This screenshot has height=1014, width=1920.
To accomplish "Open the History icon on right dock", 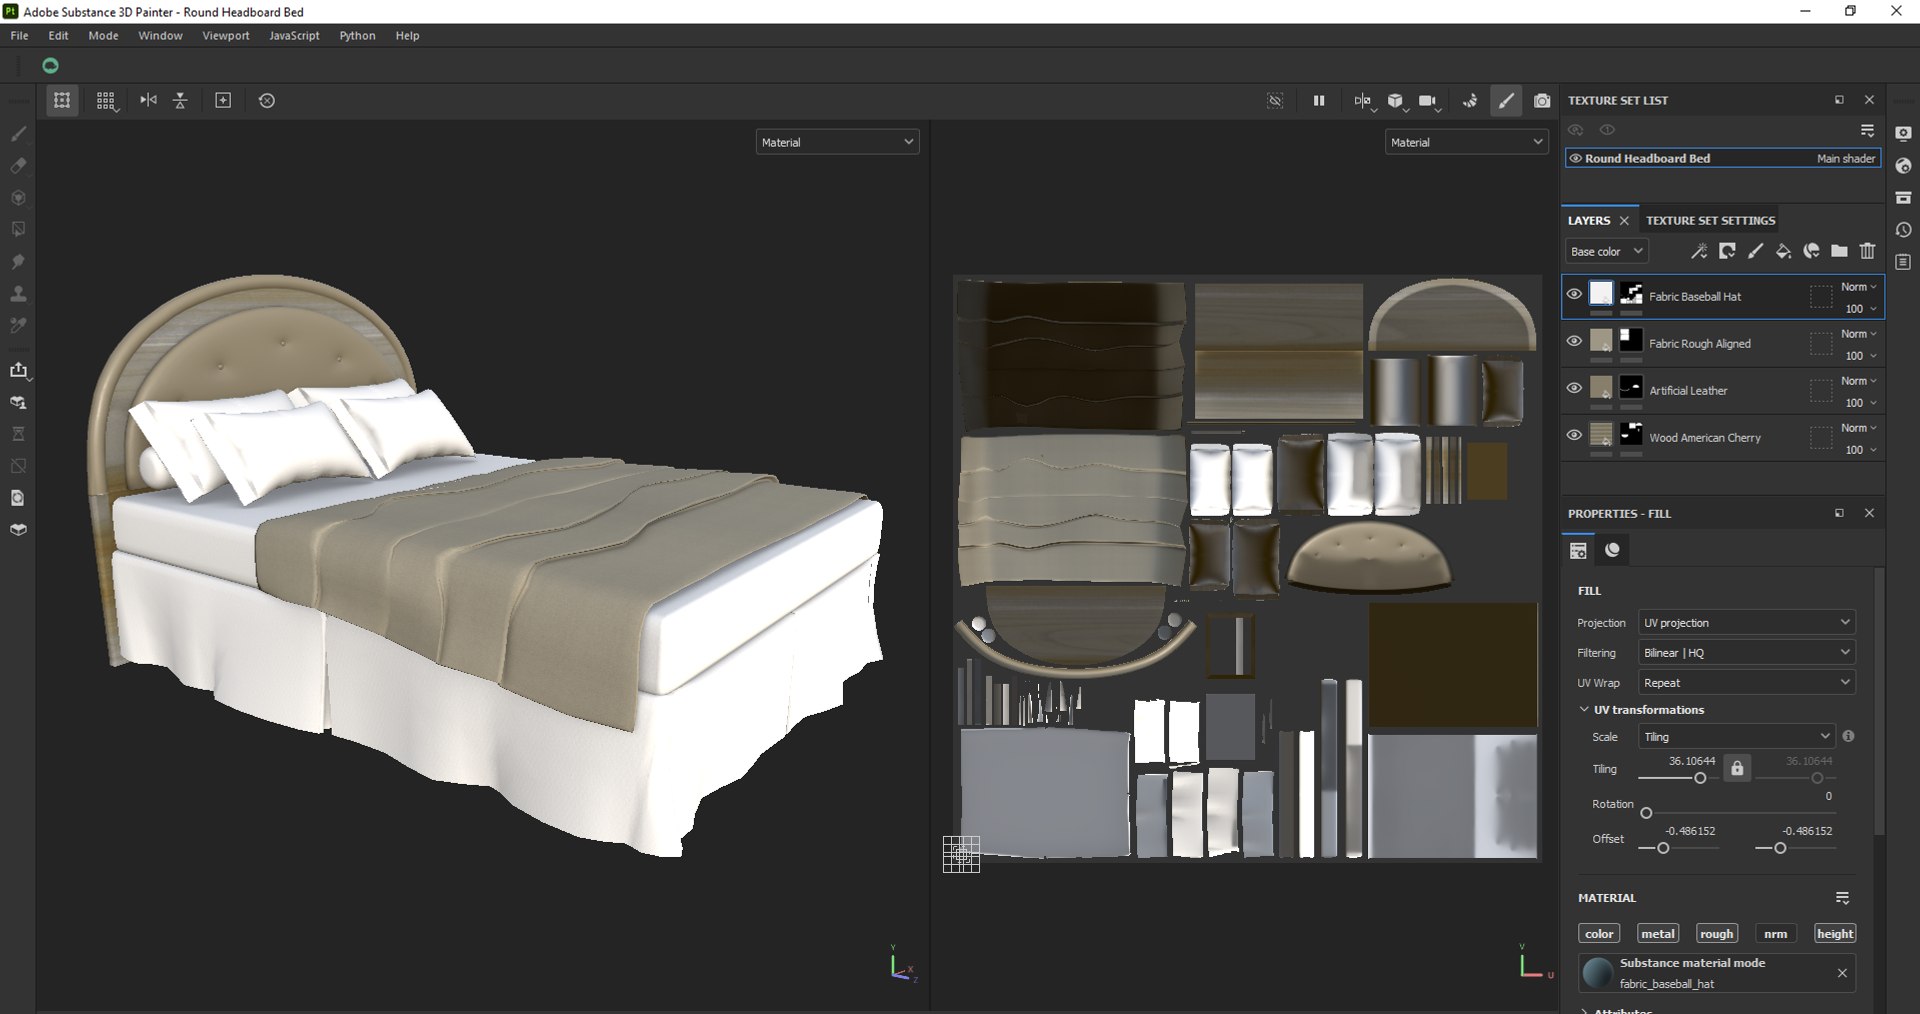I will (1903, 230).
